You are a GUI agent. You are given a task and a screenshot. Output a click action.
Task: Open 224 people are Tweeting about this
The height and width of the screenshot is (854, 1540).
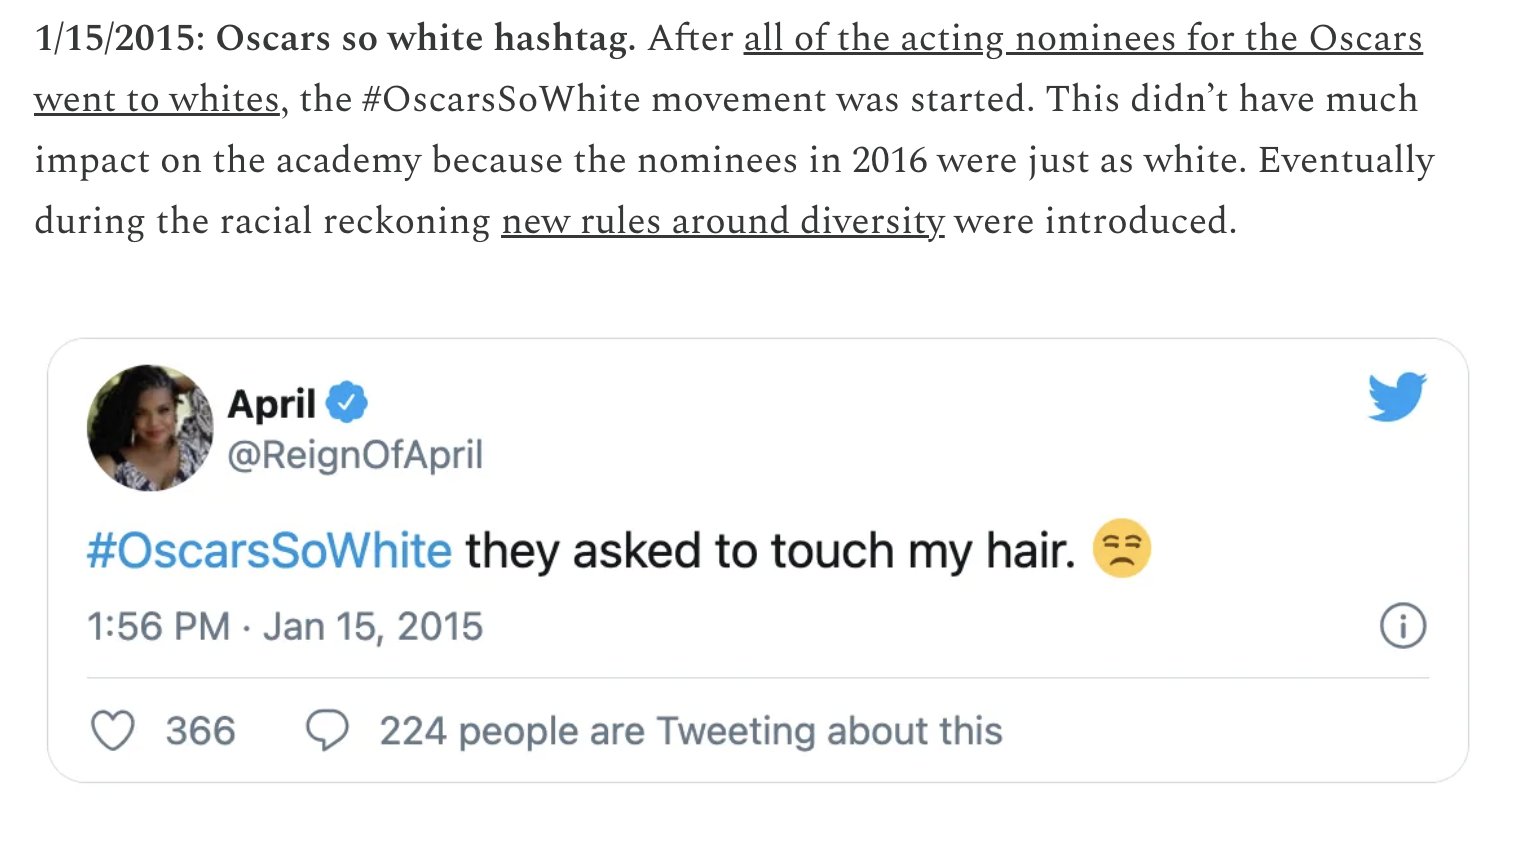pyautogui.click(x=690, y=731)
